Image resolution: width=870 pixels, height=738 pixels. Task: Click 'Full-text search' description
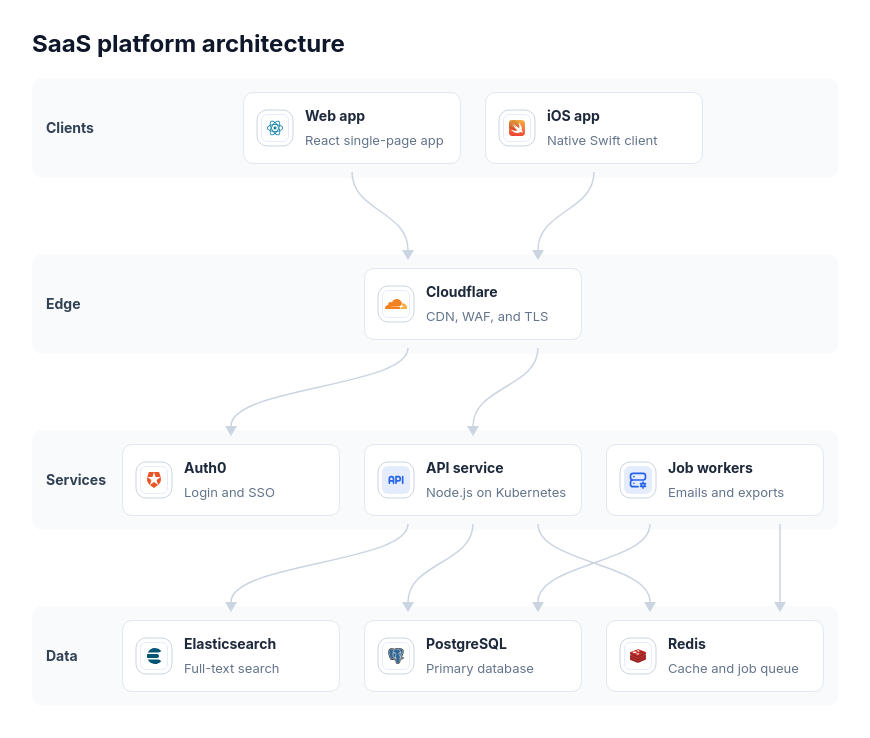[231, 669]
